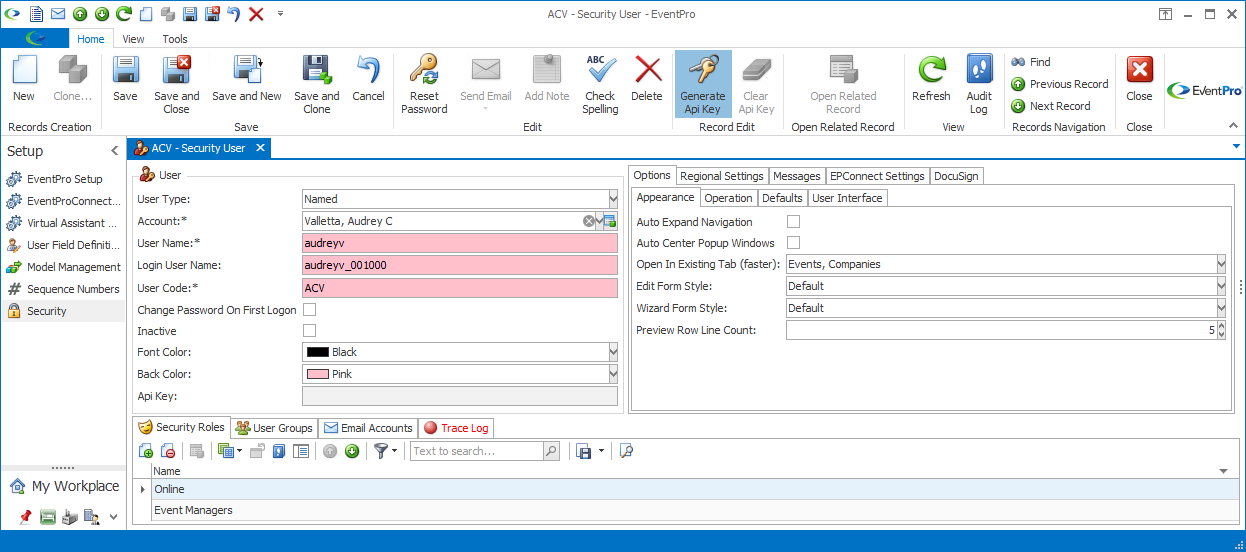Expand the Online row arrow
This screenshot has width=1246, height=552.
click(142, 489)
